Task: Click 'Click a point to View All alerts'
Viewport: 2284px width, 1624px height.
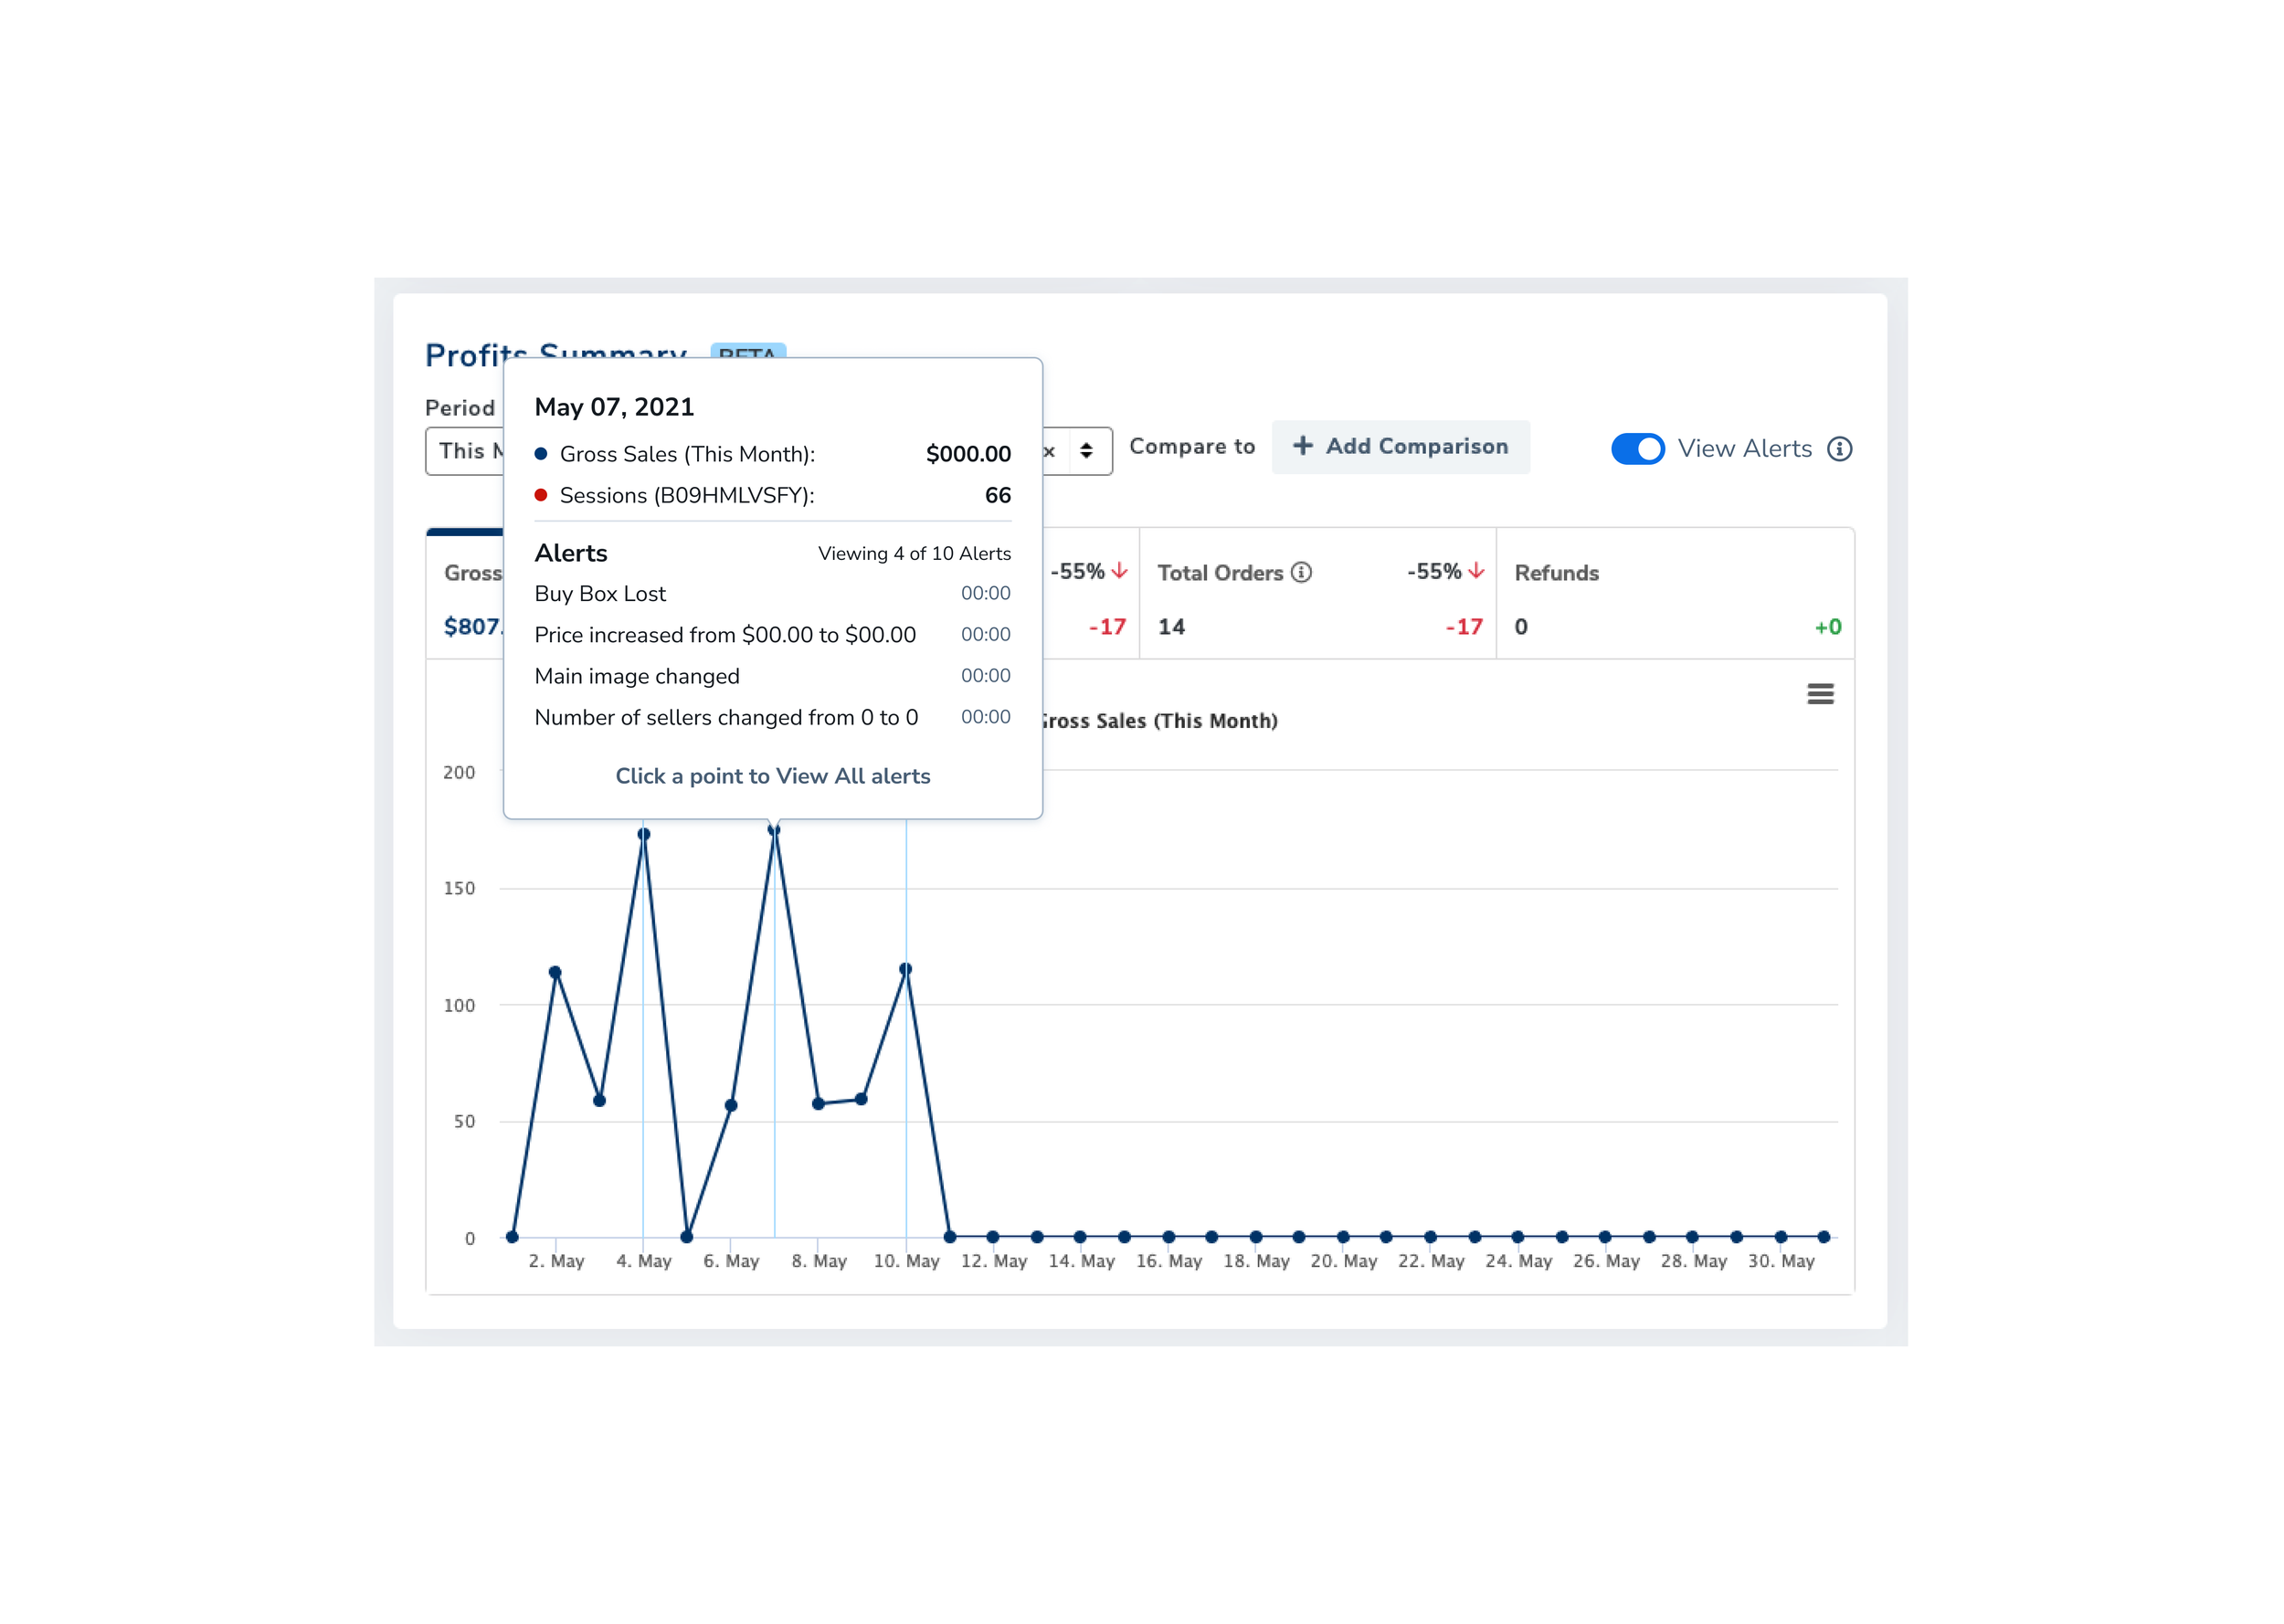Action: (x=772, y=776)
